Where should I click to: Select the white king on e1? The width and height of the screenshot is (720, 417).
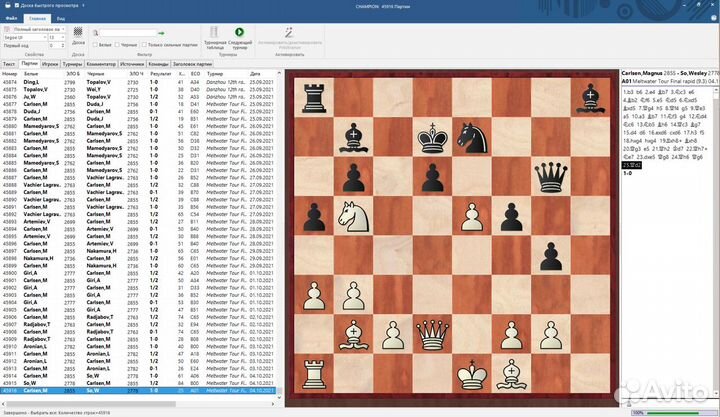(x=472, y=374)
